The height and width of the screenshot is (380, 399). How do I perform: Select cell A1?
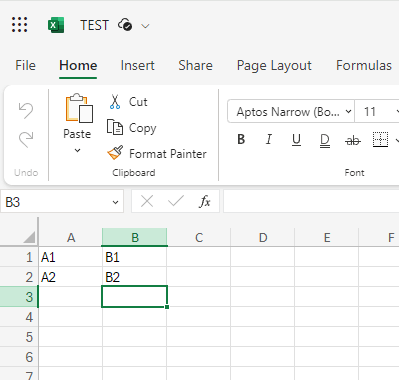click(x=70, y=257)
